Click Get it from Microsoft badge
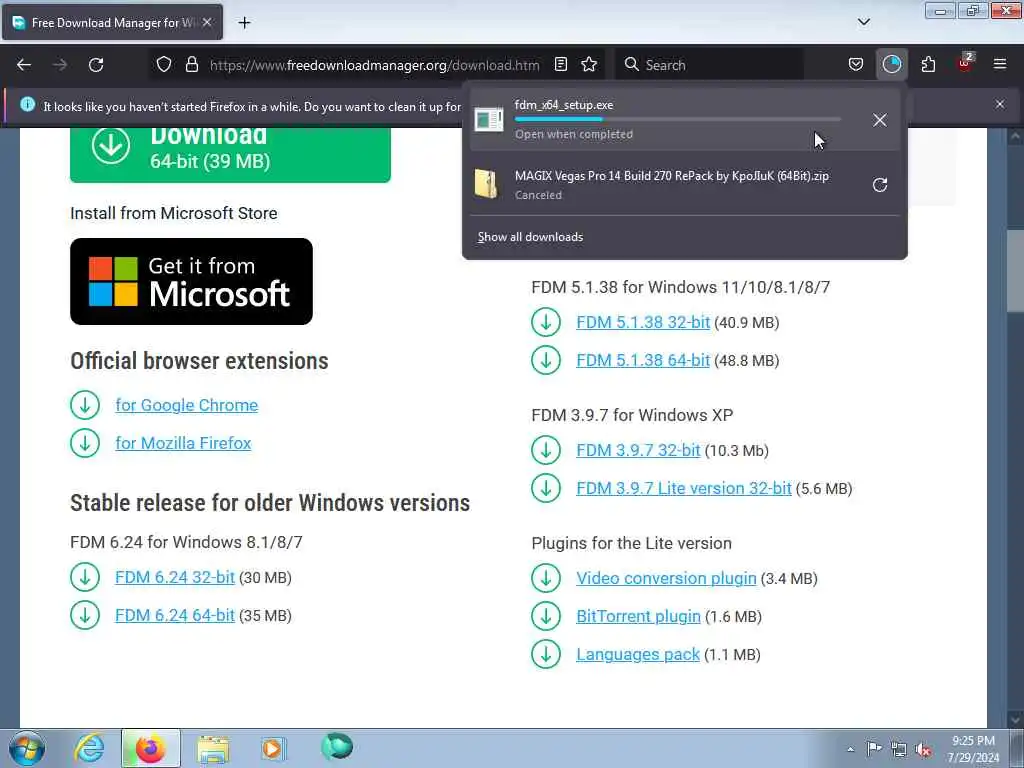Screen dimensions: 1024x768 pos(191,281)
